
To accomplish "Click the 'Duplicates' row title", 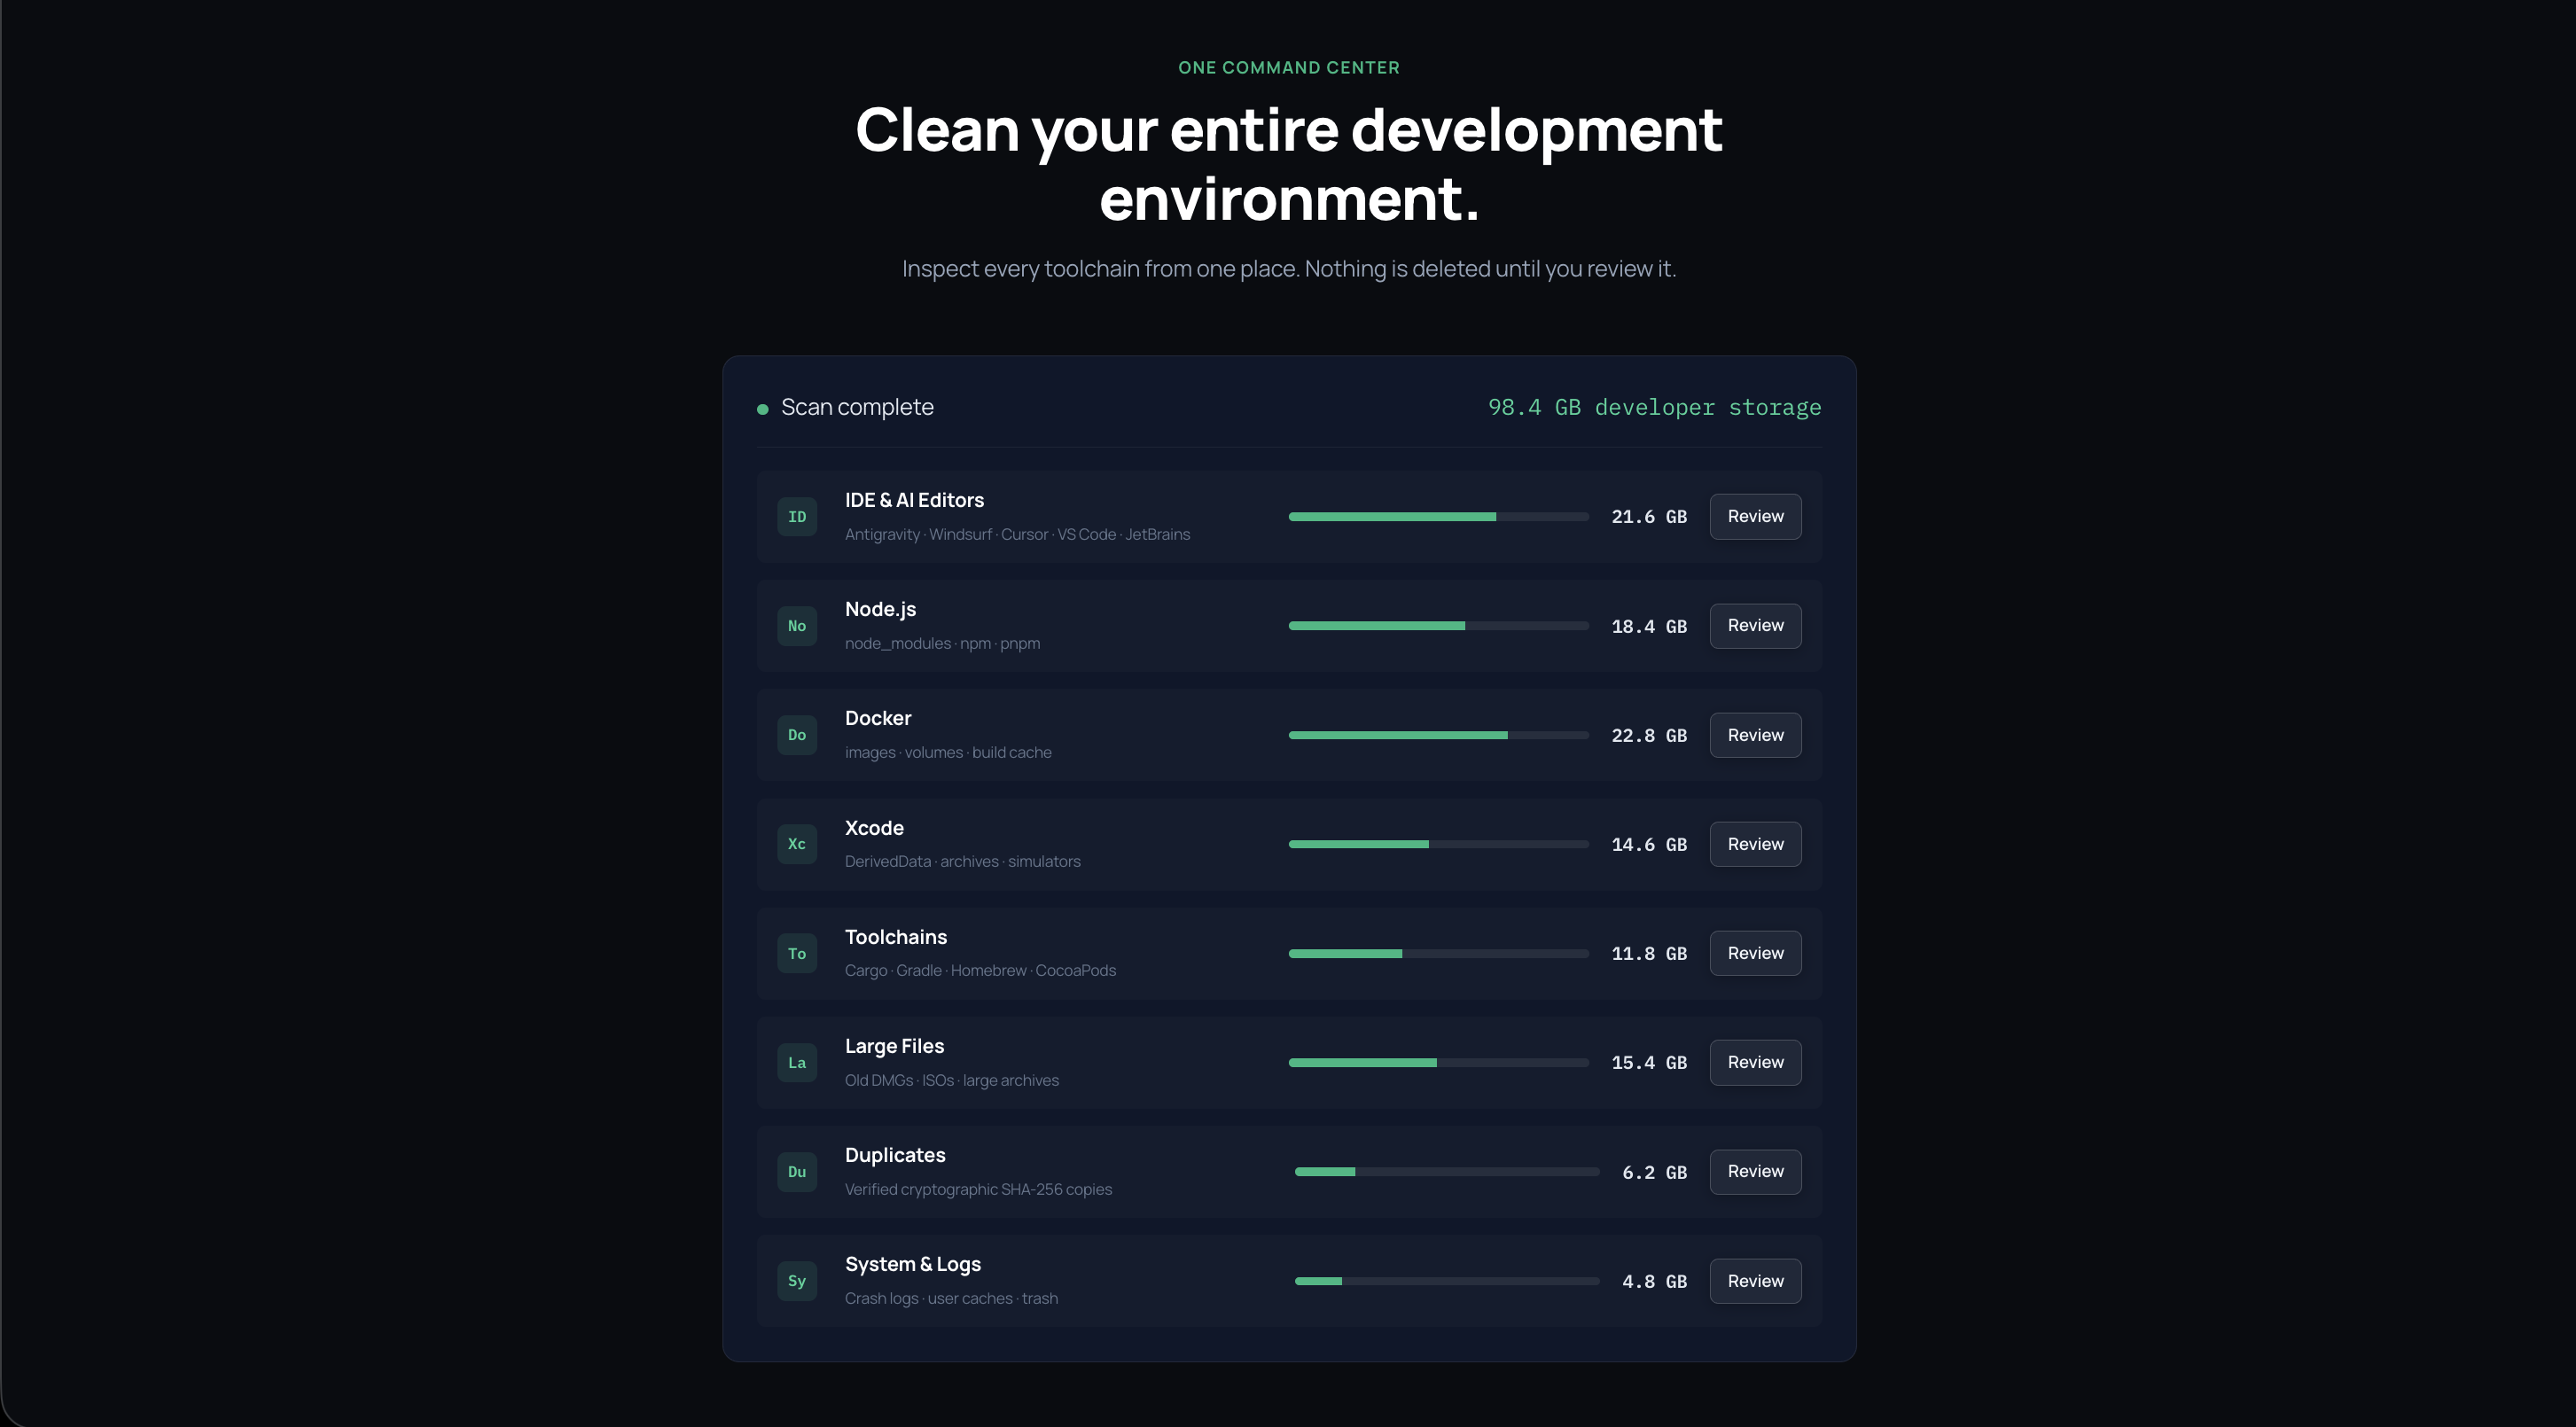I will pos(895,1155).
